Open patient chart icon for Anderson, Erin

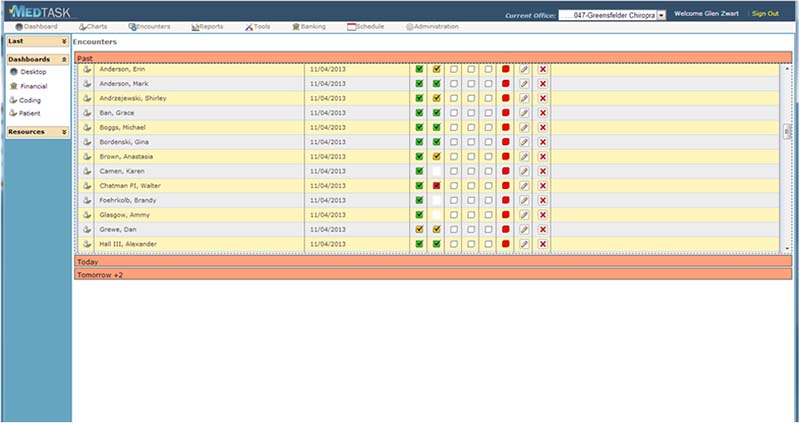click(x=87, y=69)
